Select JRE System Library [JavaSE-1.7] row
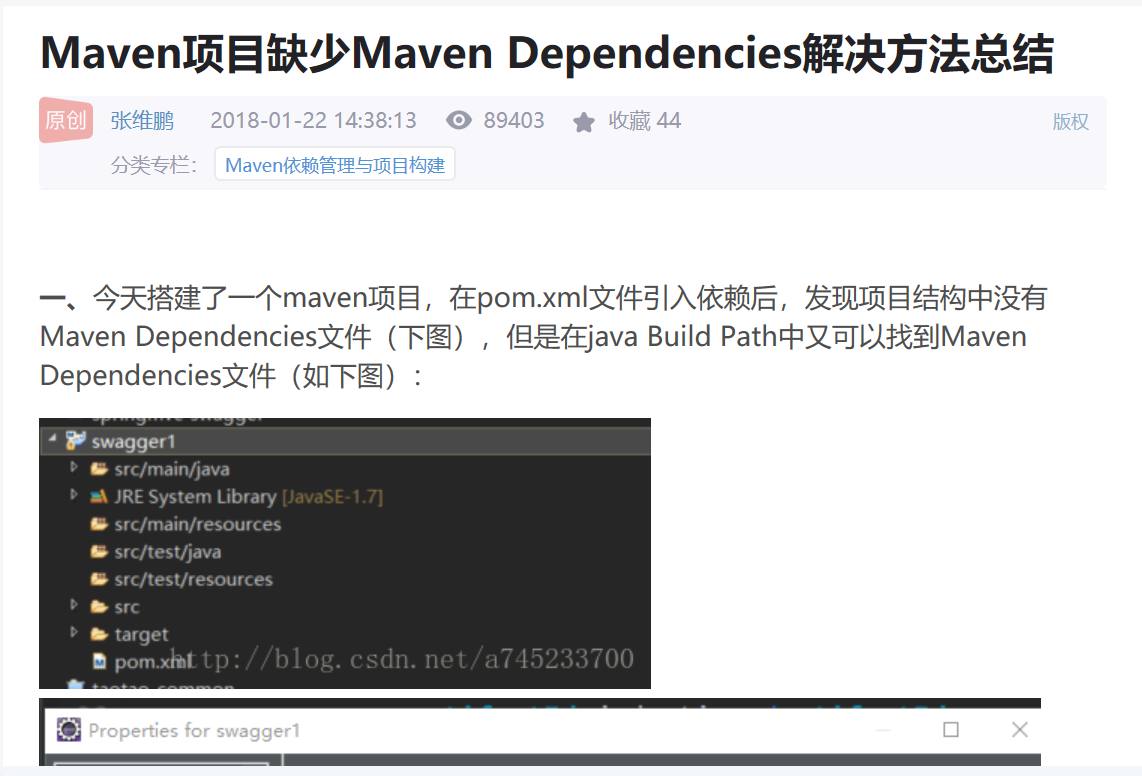This screenshot has width=1142, height=776. pos(248,497)
